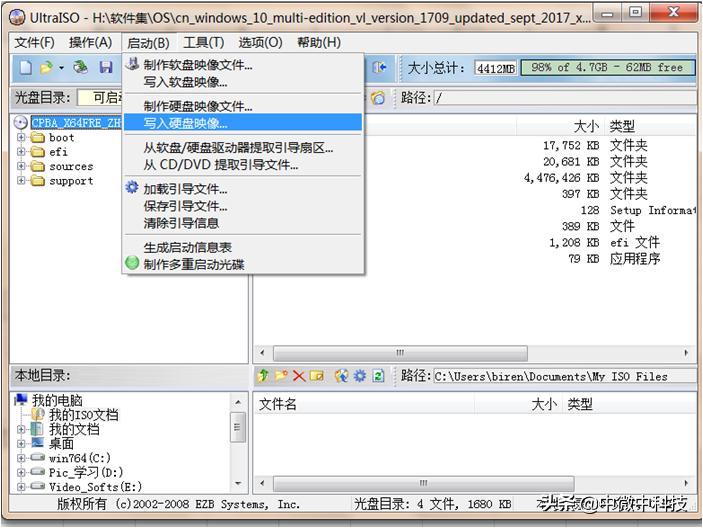The image size is (703, 528).
Task: Open the 操作(A) menu
Action: [91, 43]
